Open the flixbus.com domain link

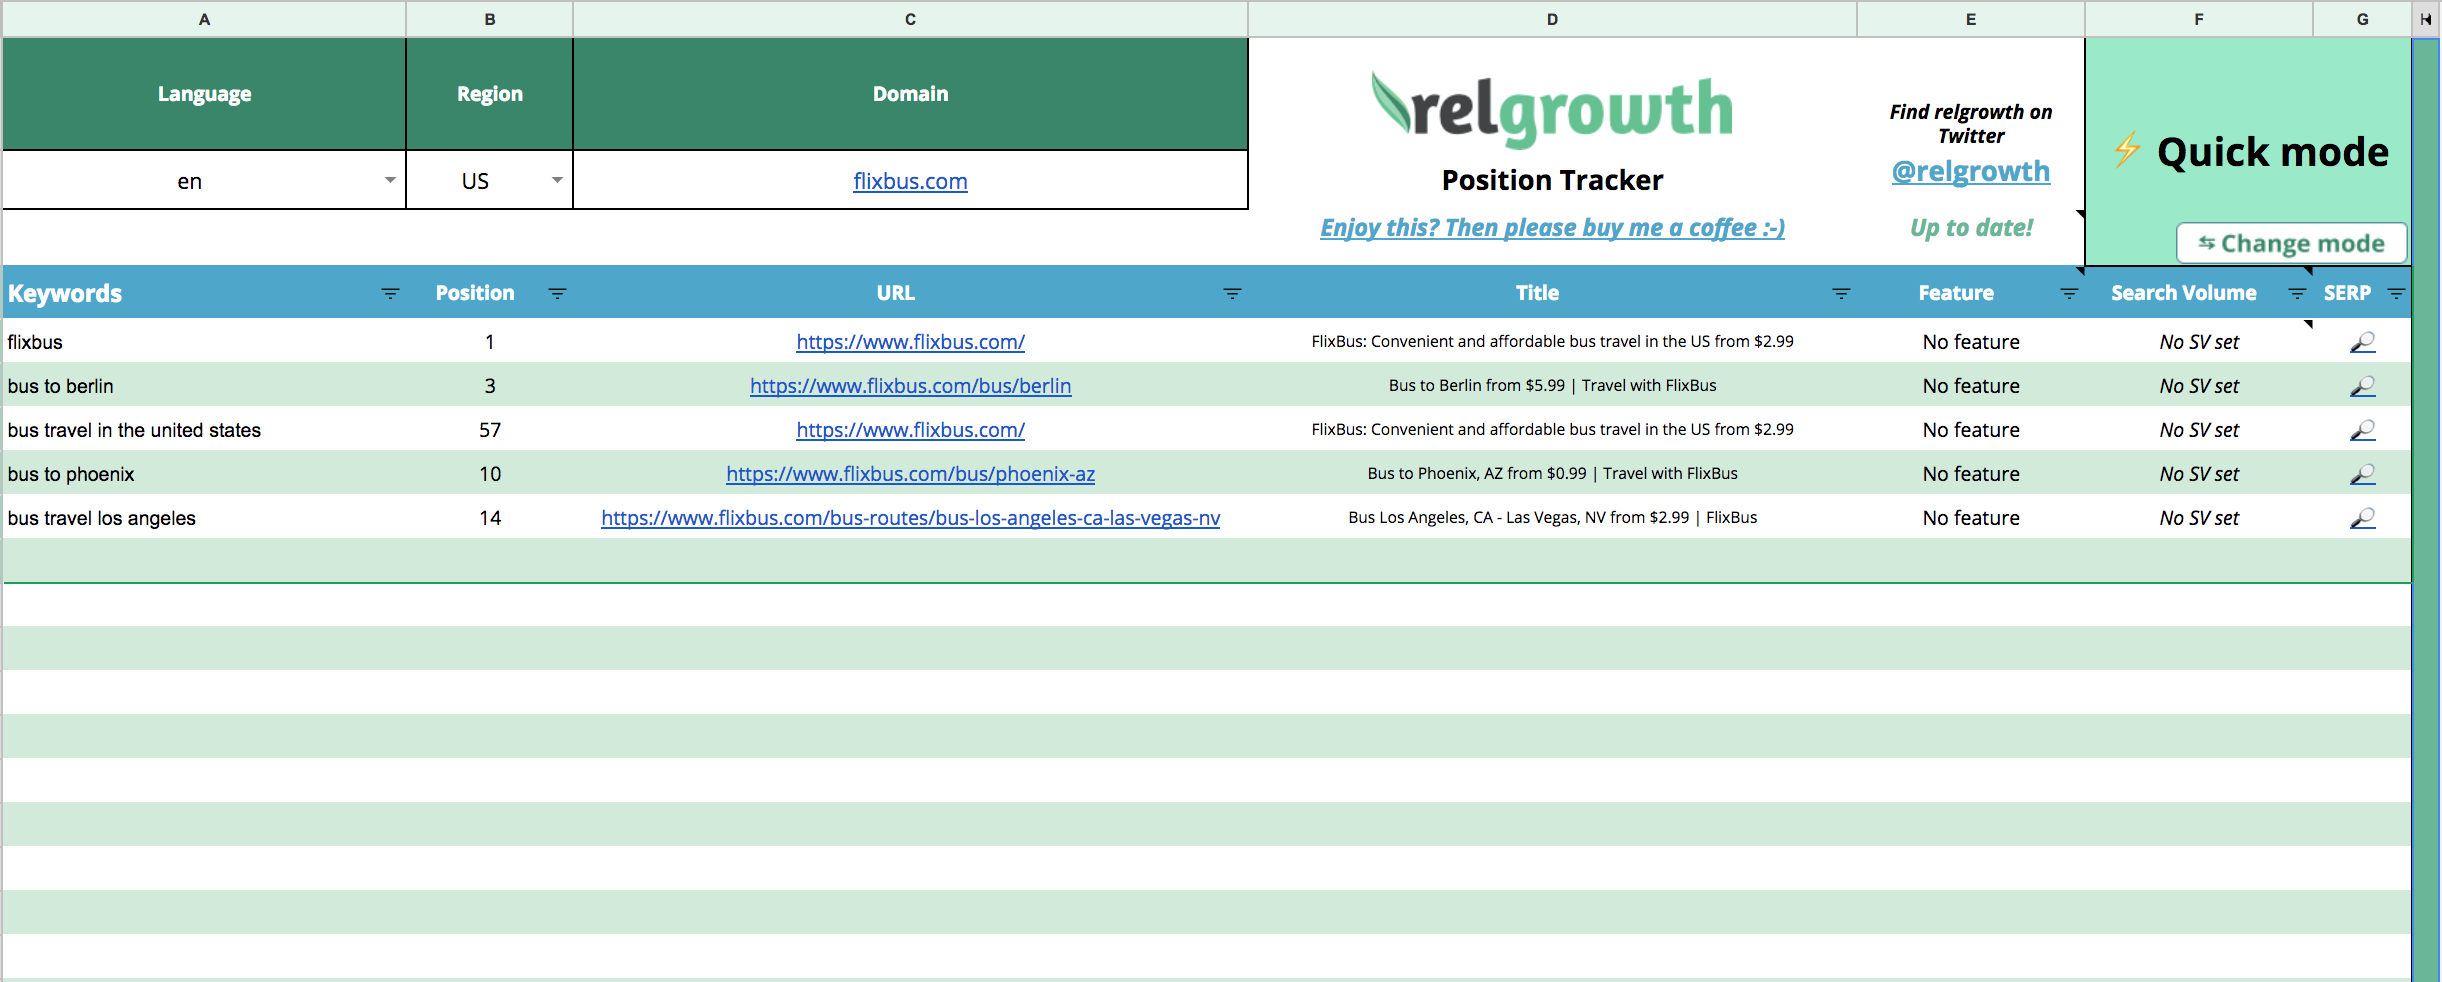(x=910, y=181)
